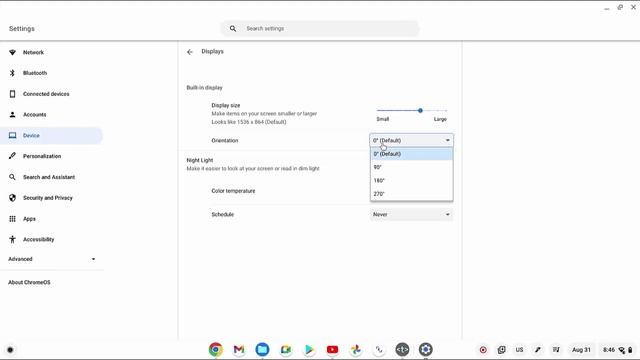The height and width of the screenshot is (360, 640).
Task: Open Gmail from the shelf
Action: click(x=239, y=349)
